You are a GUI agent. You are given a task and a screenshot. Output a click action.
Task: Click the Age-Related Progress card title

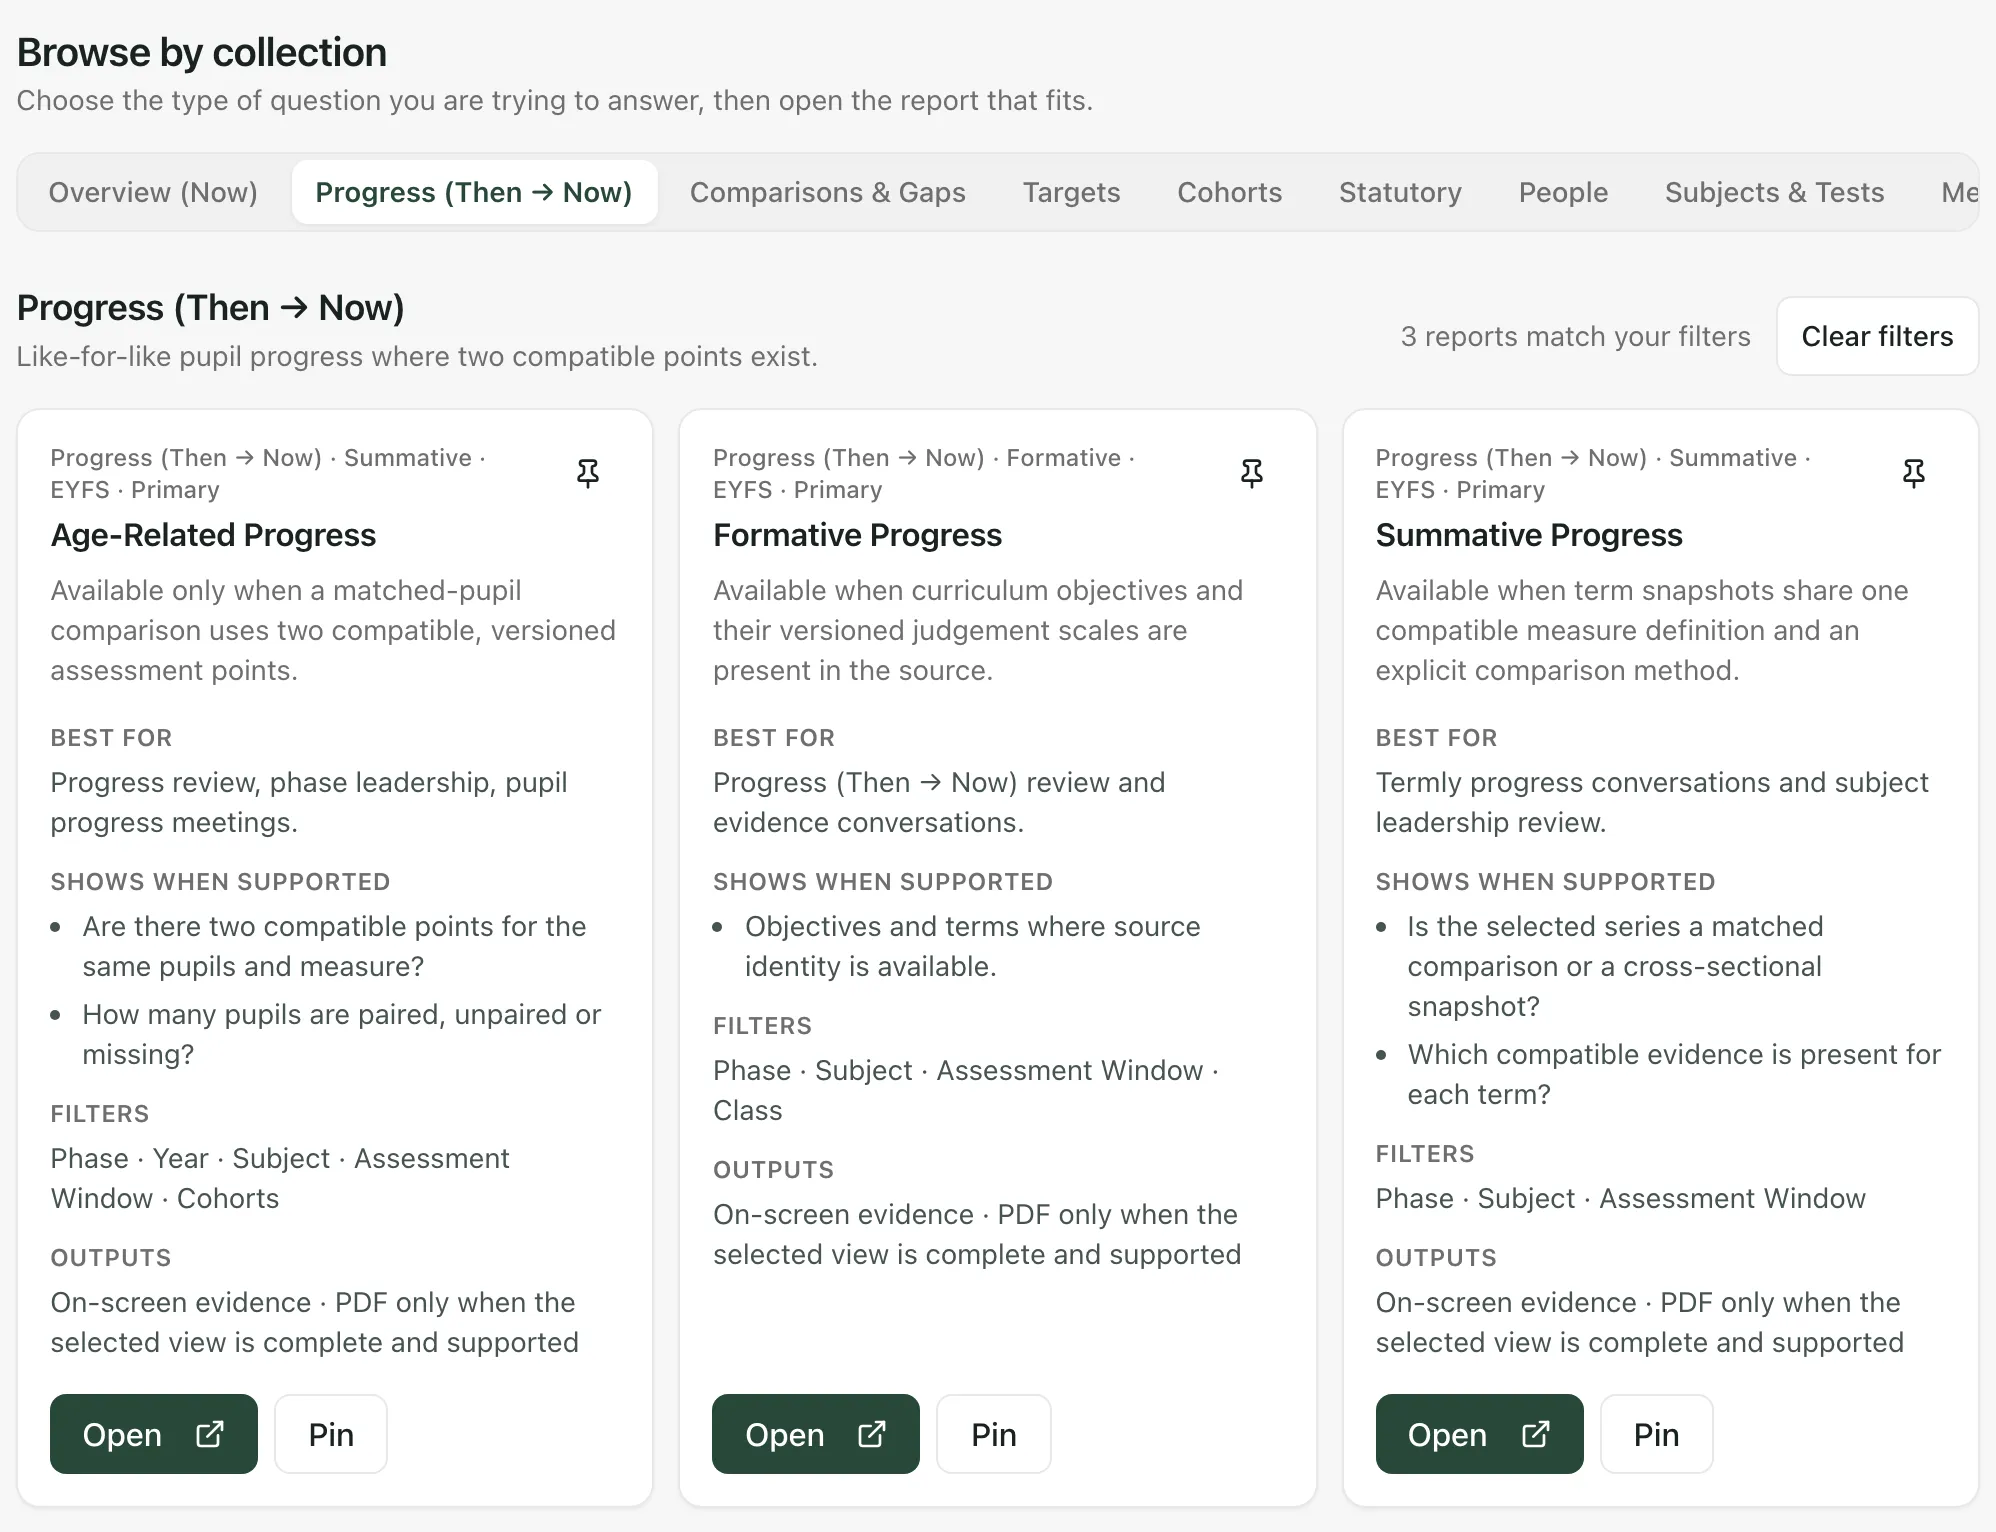click(213, 535)
